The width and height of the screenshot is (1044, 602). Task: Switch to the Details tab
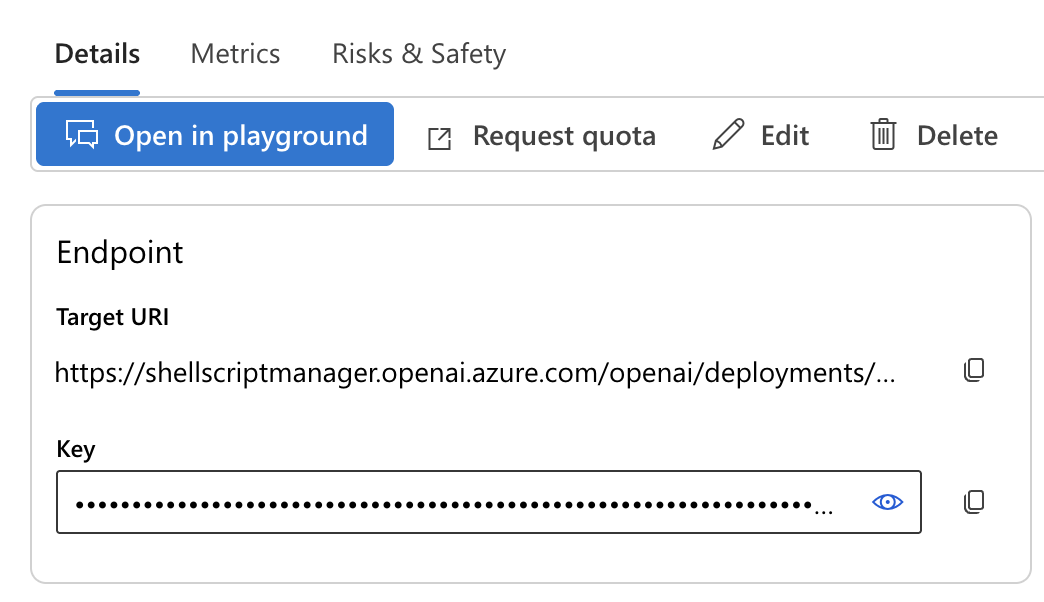point(97,53)
